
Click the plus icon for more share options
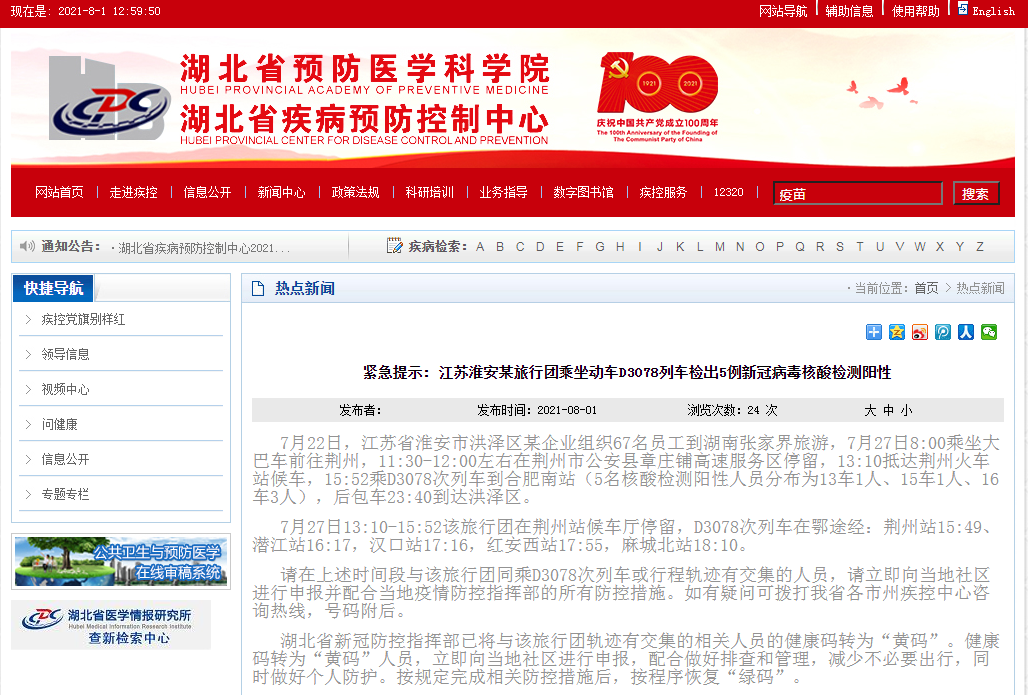874,332
